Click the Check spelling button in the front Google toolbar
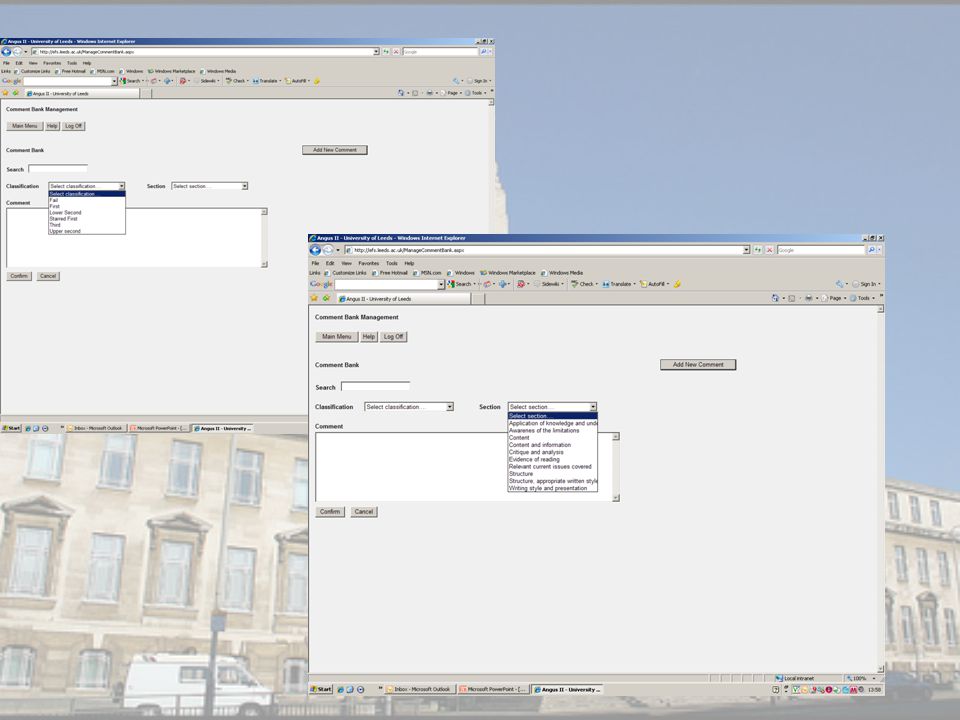Viewport: 960px width, 720px height. coord(582,284)
